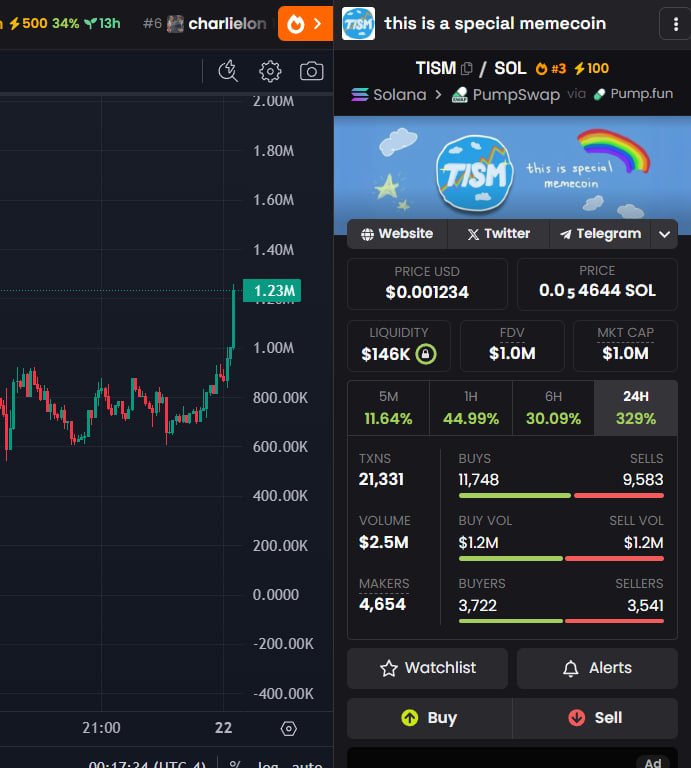Toggle auto scale on chart
This screenshot has height=768, width=691.
click(x=307, y=764)
